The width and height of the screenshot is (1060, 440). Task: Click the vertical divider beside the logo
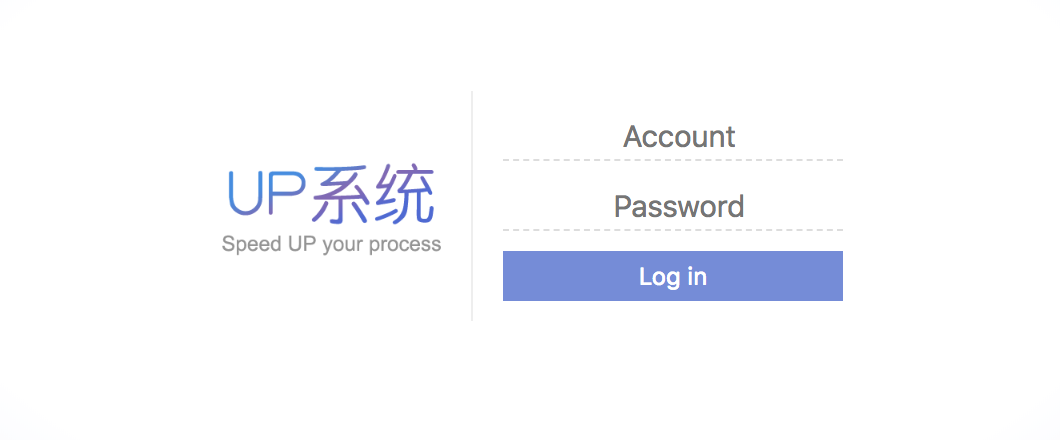point(472,205)
